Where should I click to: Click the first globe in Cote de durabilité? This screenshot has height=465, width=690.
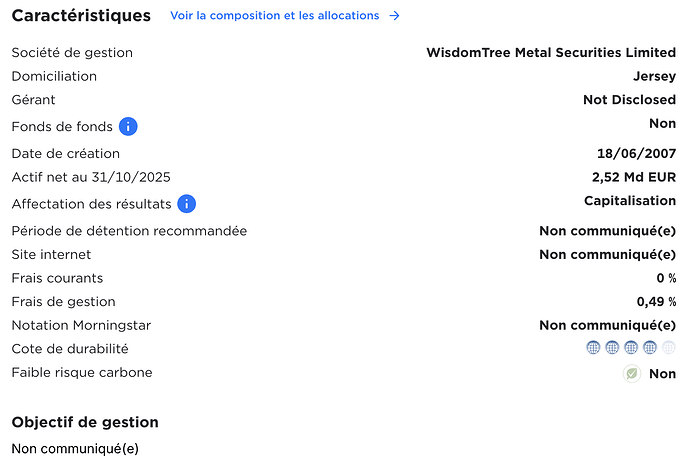593,348
